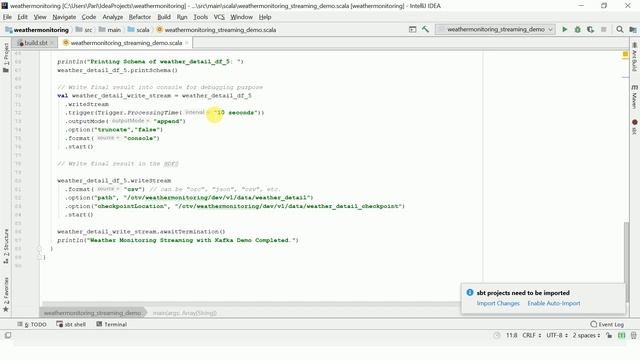Open the Analyze menu
This screenshot has height=360, width=640.
point(112,17)
